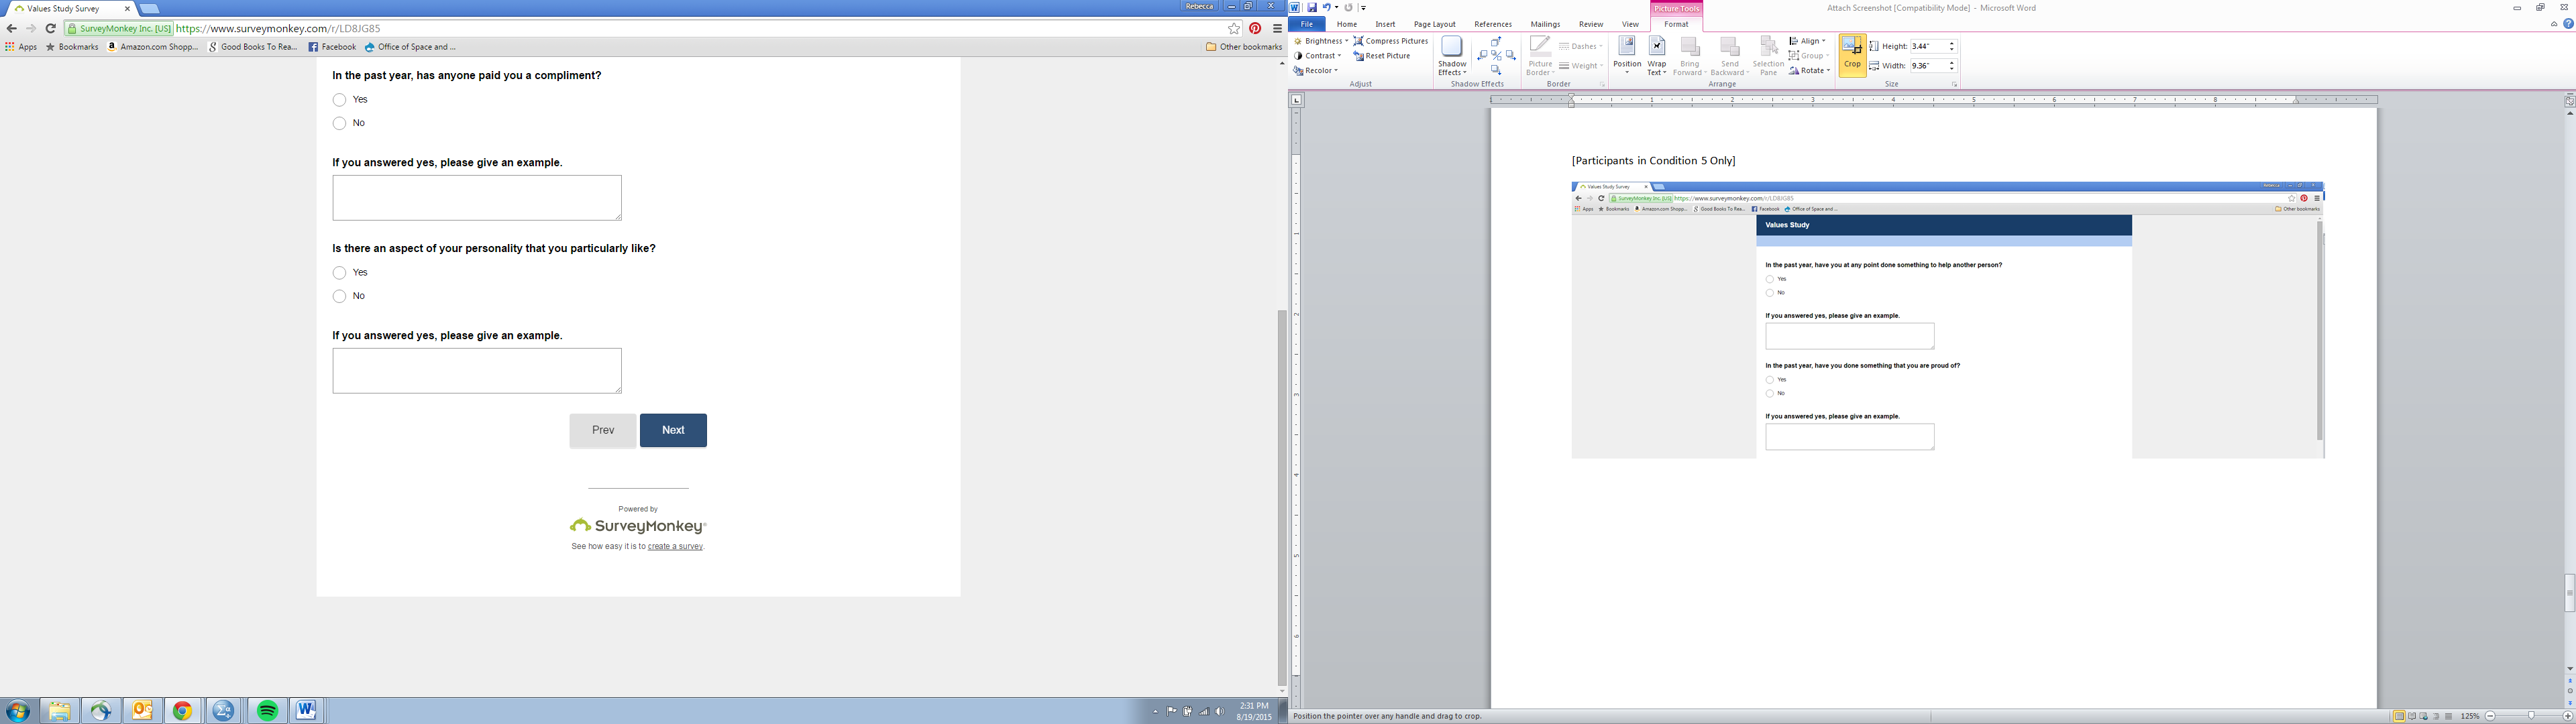Click the Word zoom slider
This screenshot has height=724, width=2576.
(x=2530, y=716)
